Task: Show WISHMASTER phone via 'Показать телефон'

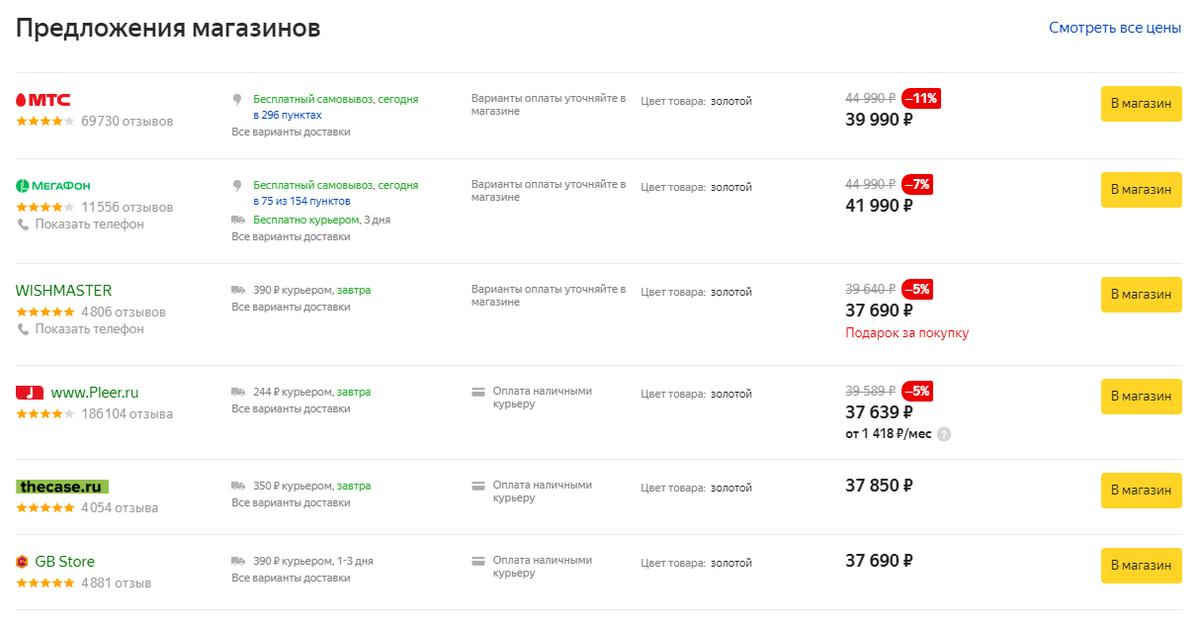Action: (89, 328)
